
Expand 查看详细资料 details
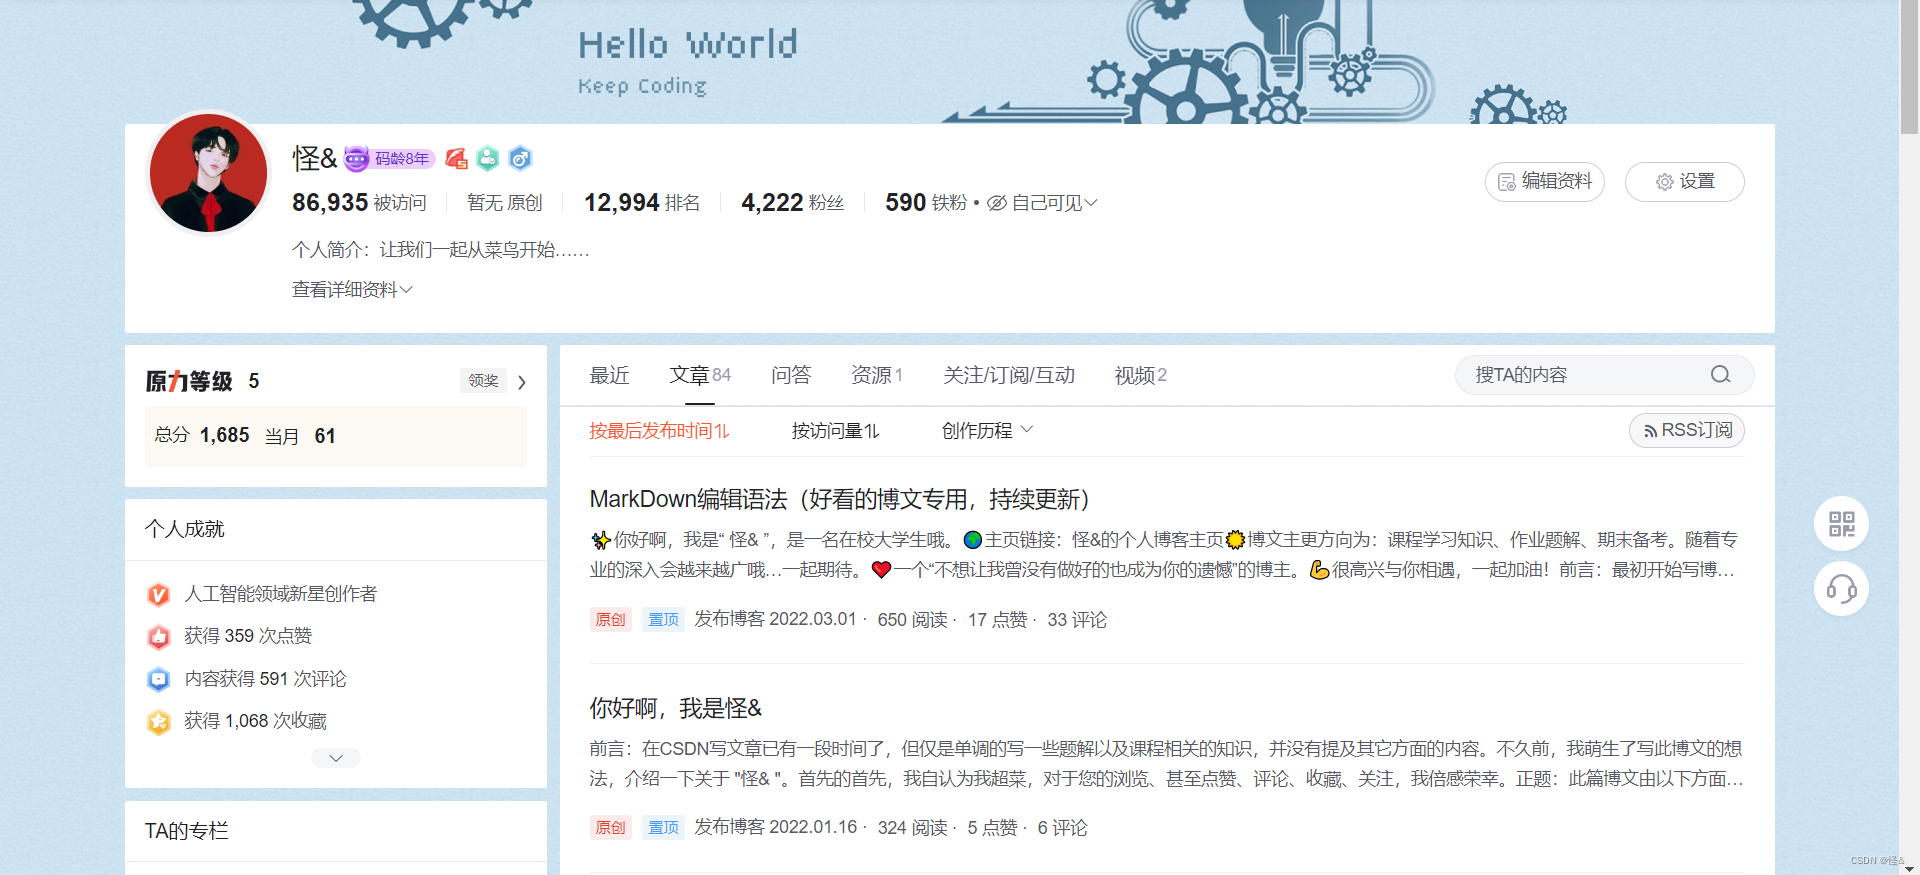point(352,289)
